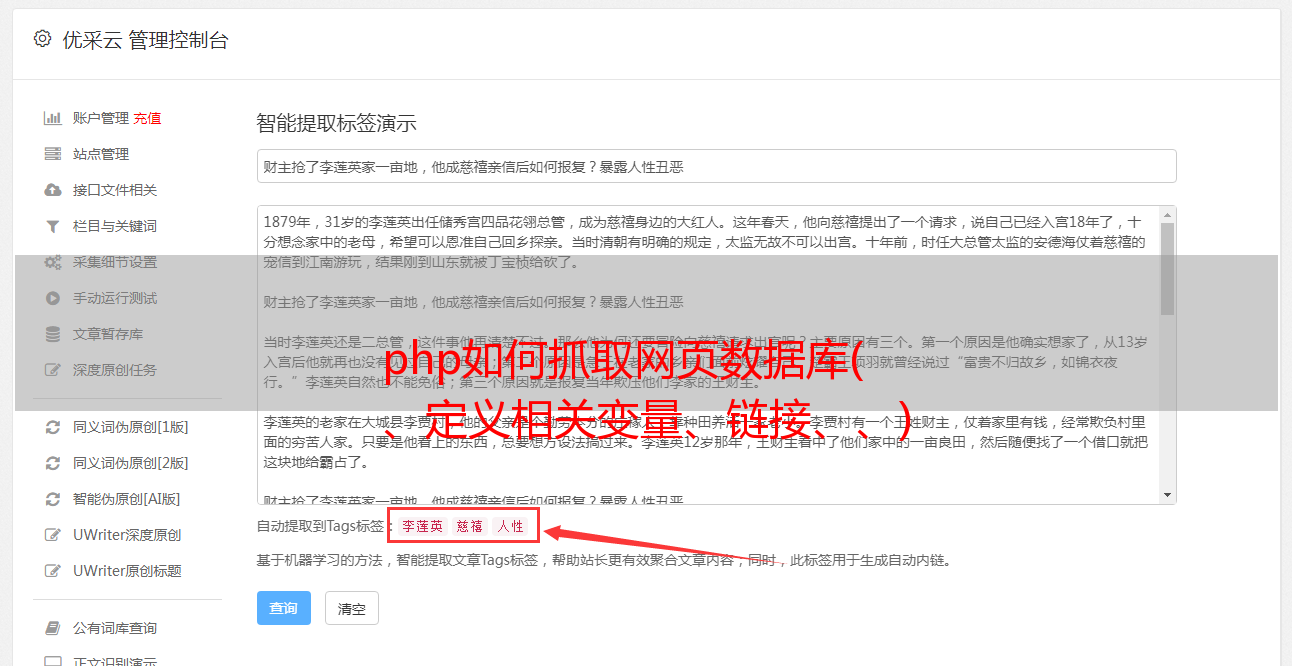Screen dimensions: 1292x666
Task: Select the 栏目与关键词 filter icon
Action: pyautogui.click(x=53, y=226)
